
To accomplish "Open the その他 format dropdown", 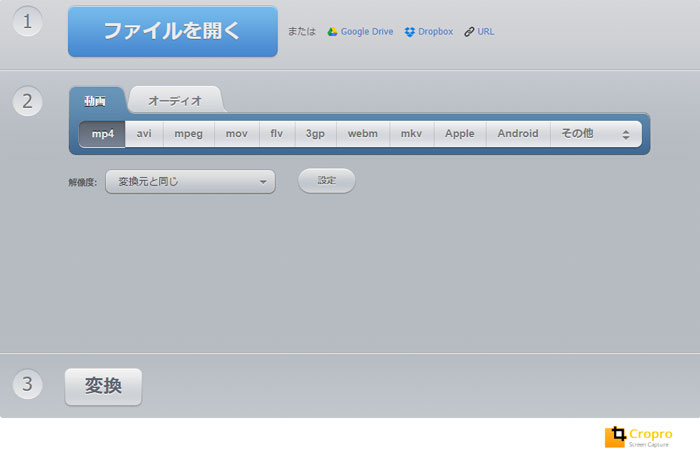I will click(x=596, y=134).
